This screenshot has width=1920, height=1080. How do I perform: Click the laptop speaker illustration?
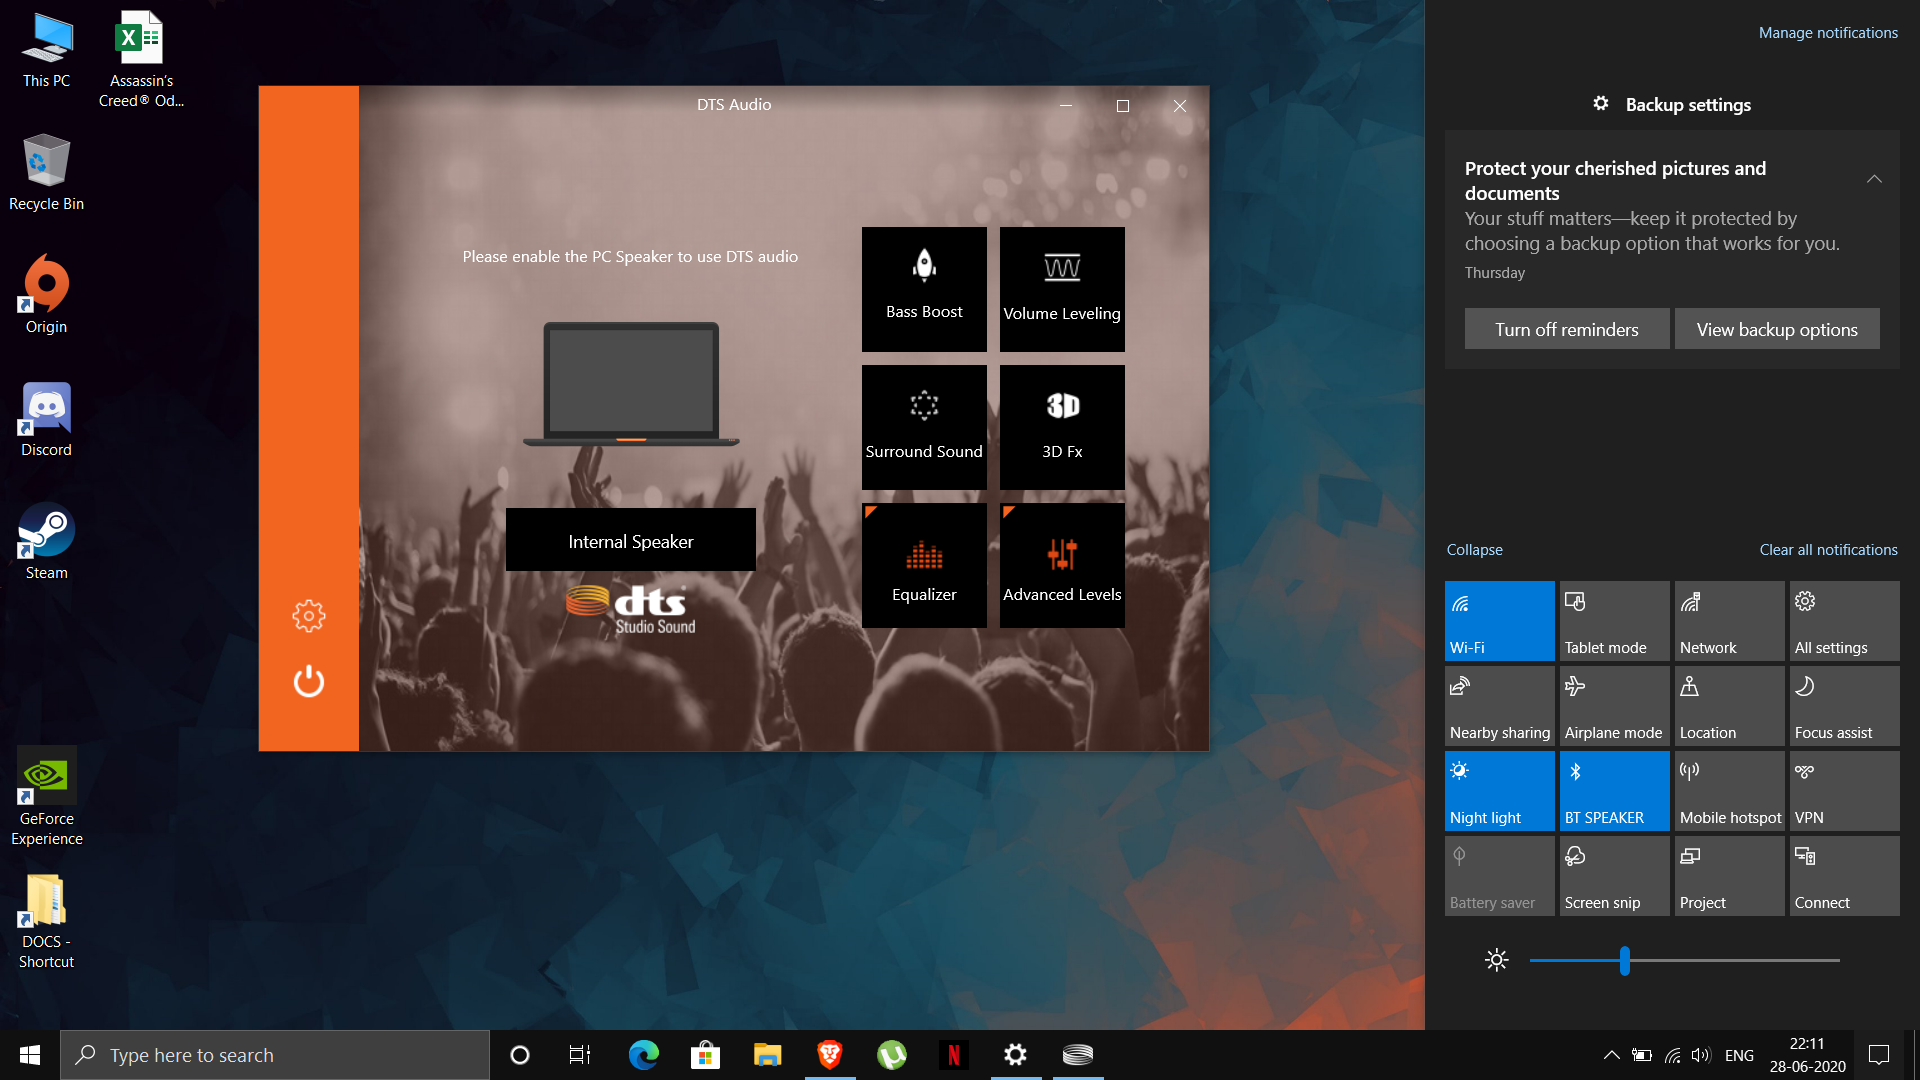pos(631,384)
